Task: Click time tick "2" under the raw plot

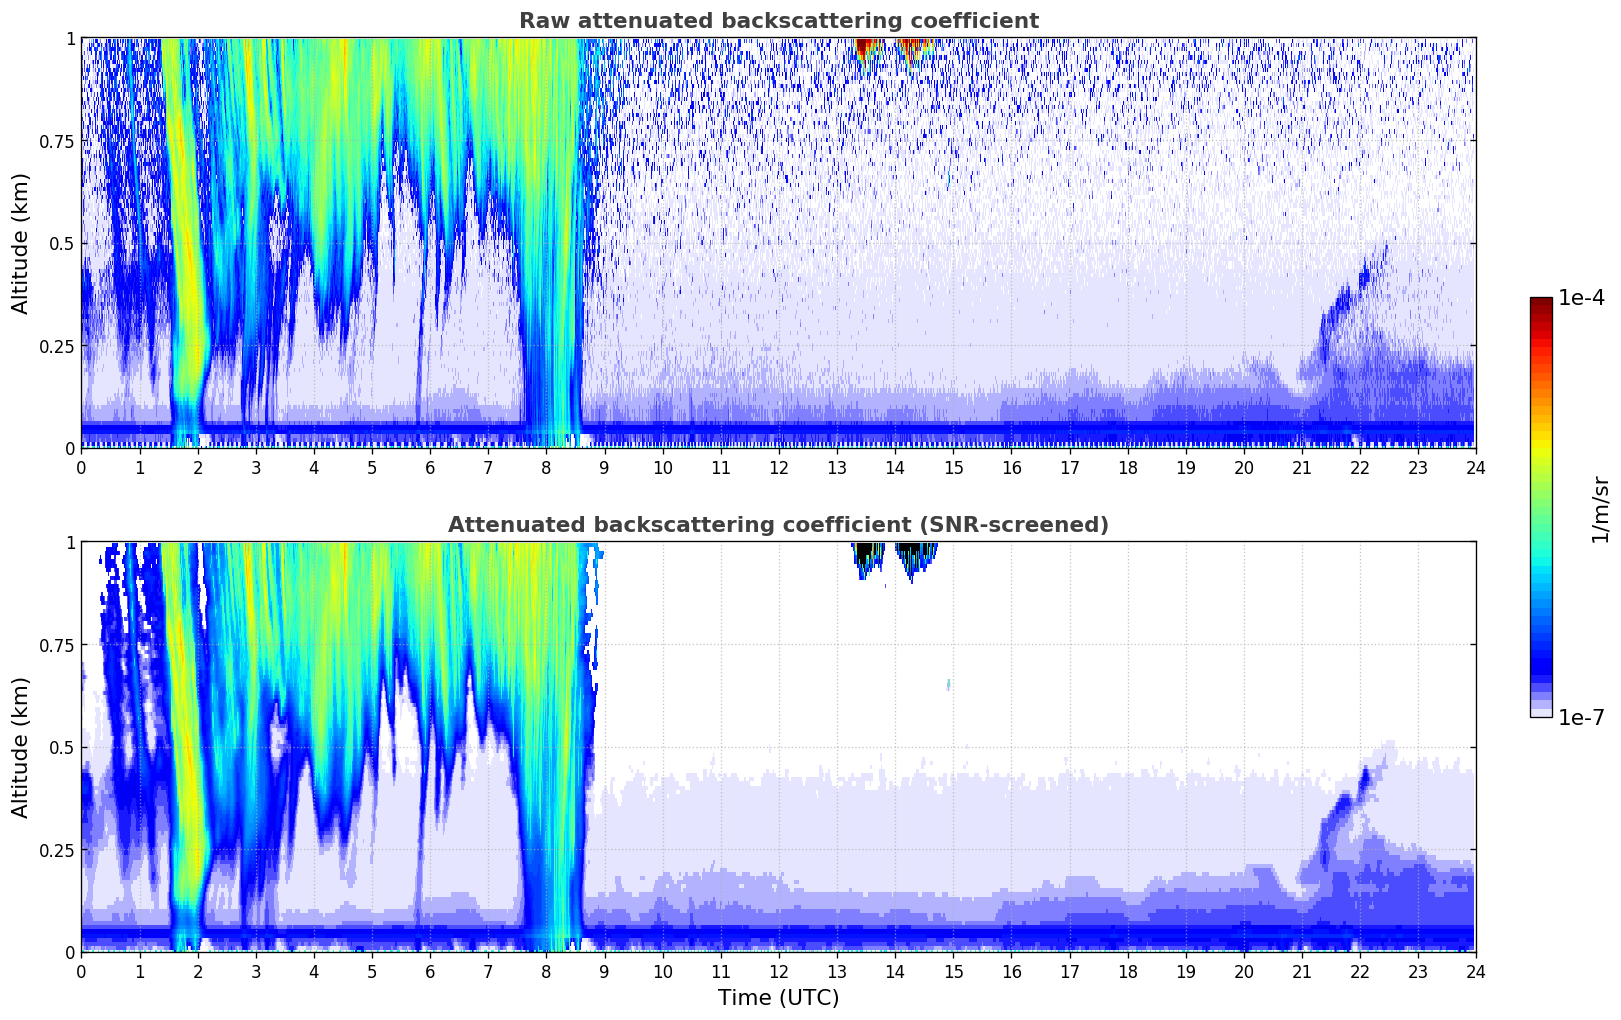Action: pos(198,467)
